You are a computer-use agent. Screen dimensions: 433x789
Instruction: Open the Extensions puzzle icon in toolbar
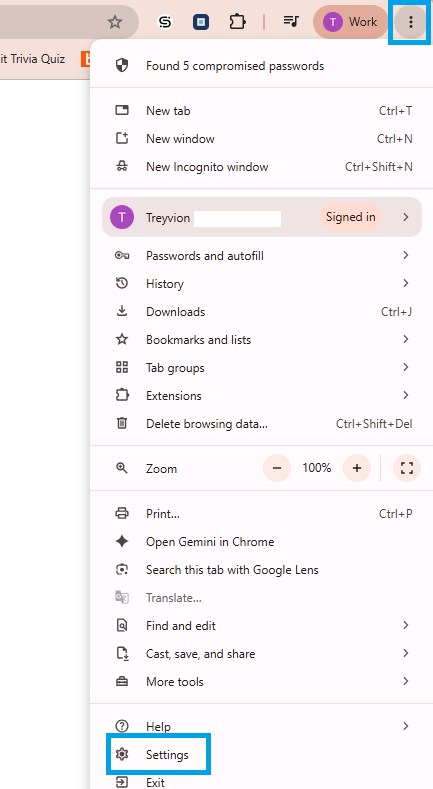coord(237,22)
